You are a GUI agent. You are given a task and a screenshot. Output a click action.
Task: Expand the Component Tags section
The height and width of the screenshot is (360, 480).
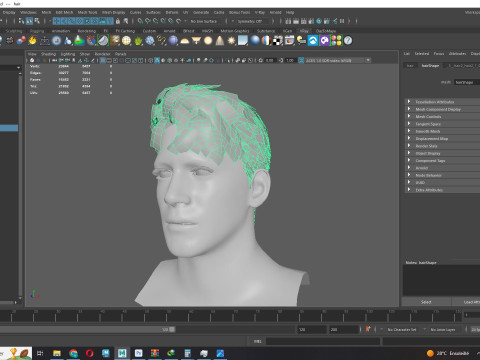pyautogui.click(x=442, y=160)
